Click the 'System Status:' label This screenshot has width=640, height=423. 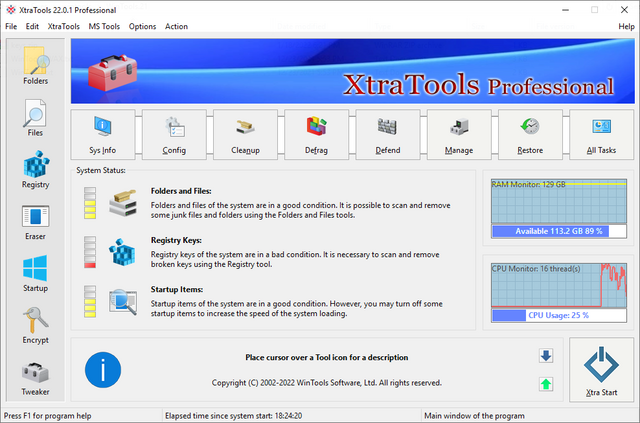click(x=101, y=170)
